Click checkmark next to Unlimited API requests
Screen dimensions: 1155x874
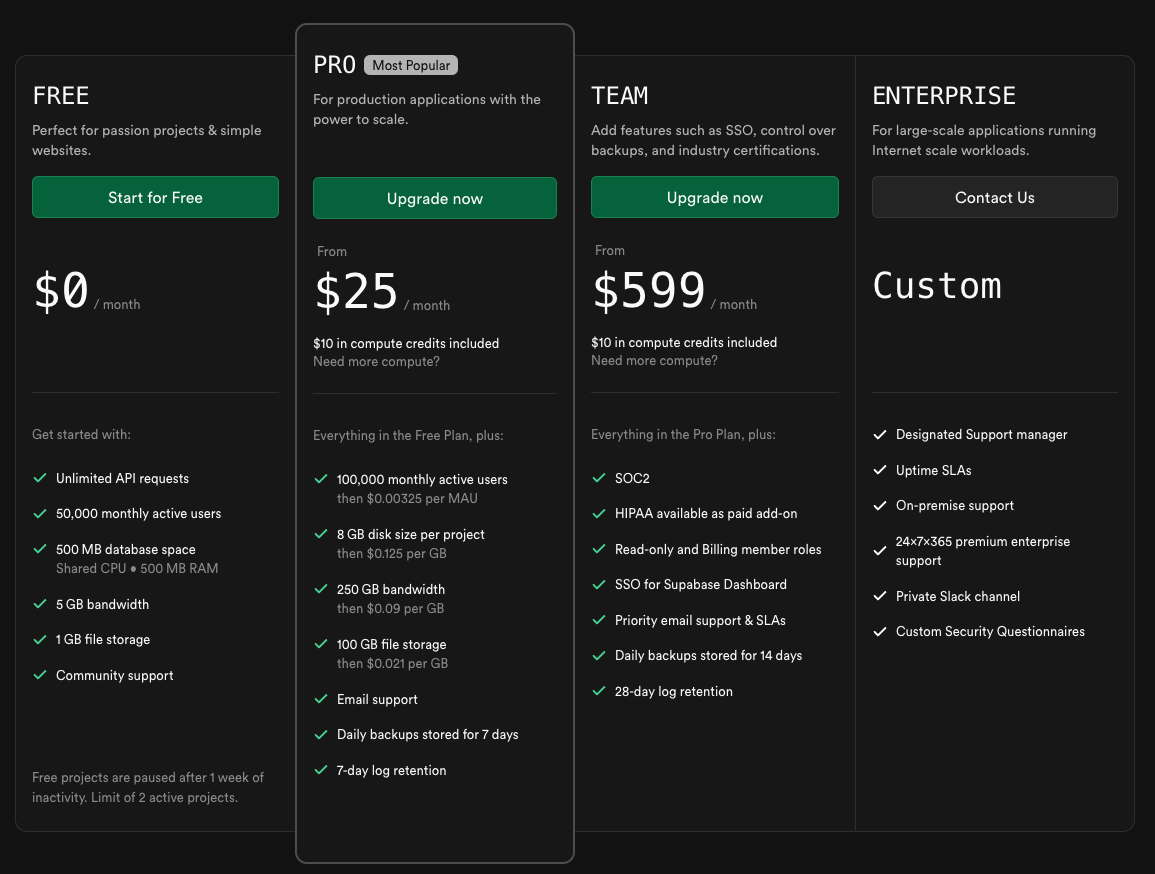click(40, 479)
